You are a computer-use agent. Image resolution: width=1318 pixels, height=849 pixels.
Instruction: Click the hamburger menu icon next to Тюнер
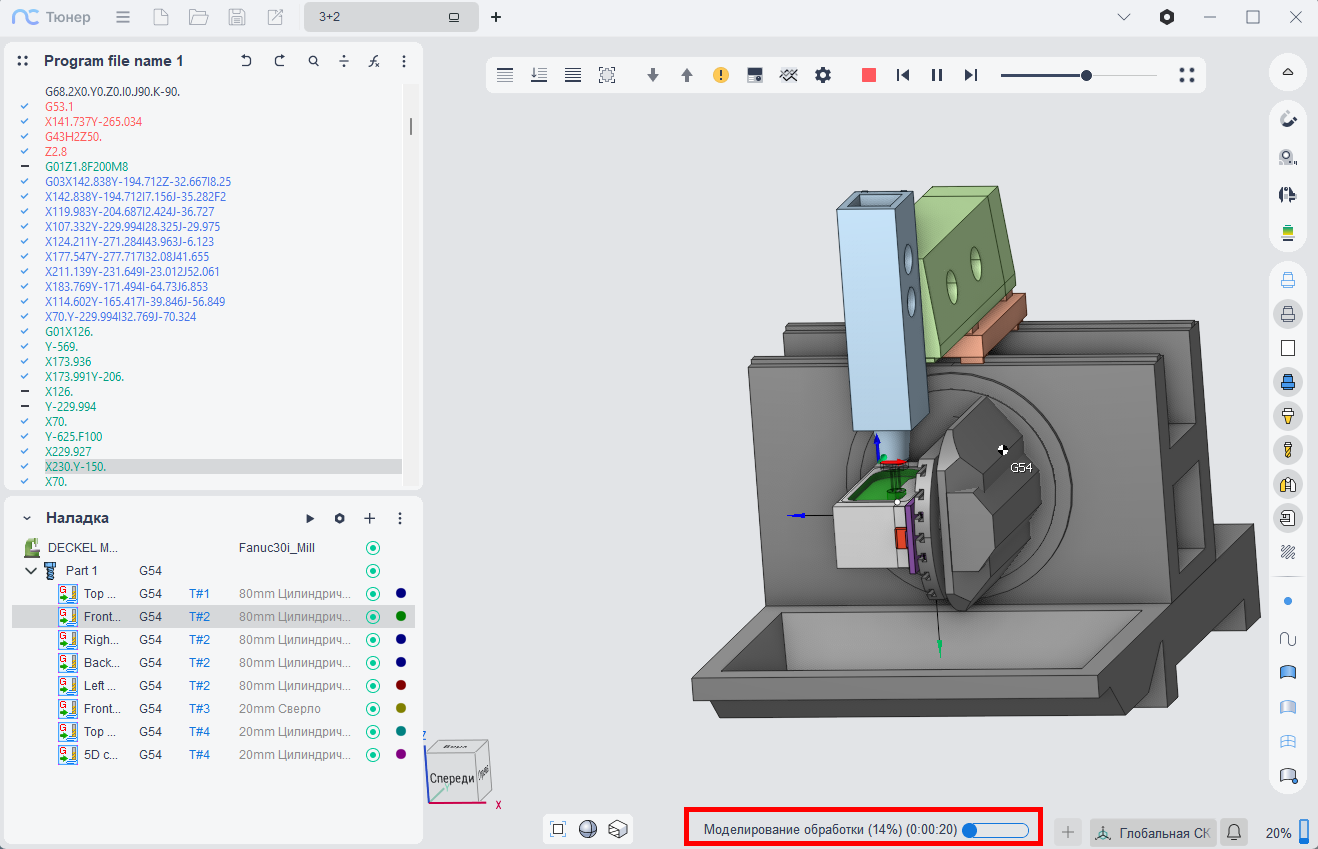(122, 17)
